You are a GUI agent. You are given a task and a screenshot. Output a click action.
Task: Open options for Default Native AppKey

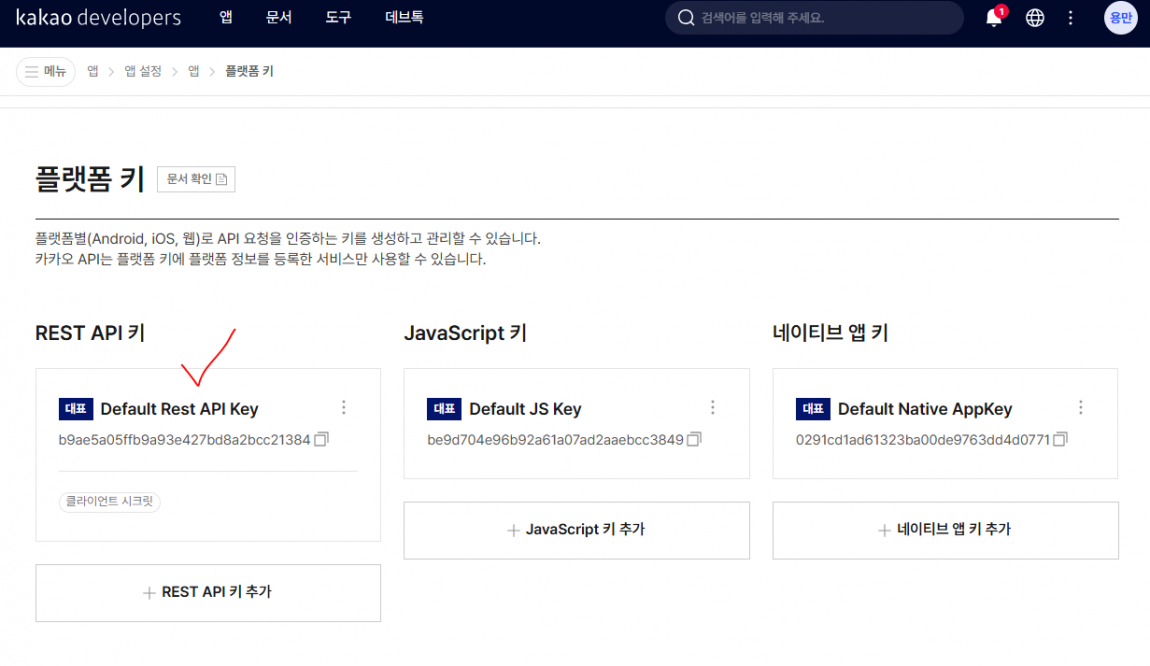click(x=1081, y=408)
